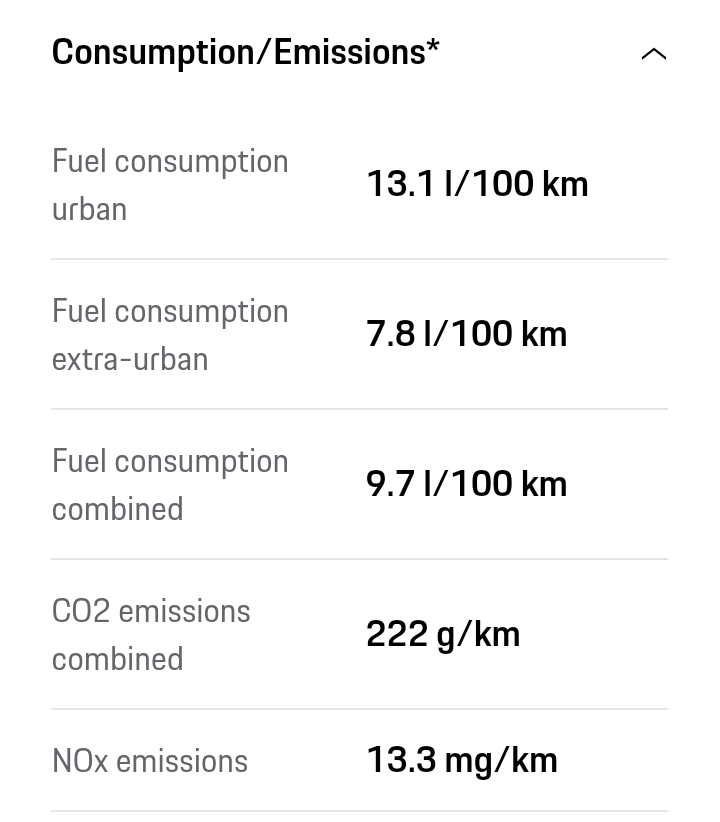720x822 pixels.
Task: Collapse the Consumption/Emissions section chevron
Action: (653, 54)
